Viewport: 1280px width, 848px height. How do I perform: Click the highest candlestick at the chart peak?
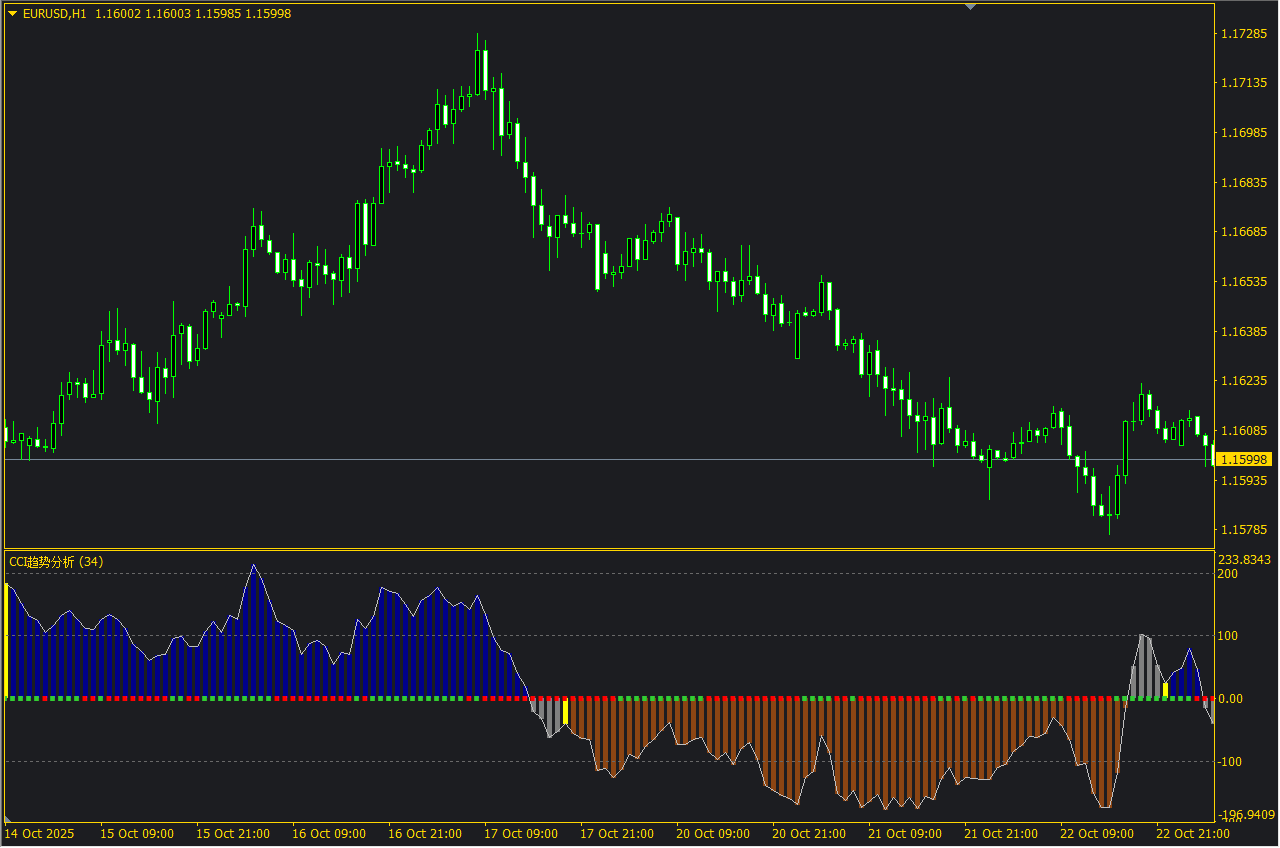point(481,70)
